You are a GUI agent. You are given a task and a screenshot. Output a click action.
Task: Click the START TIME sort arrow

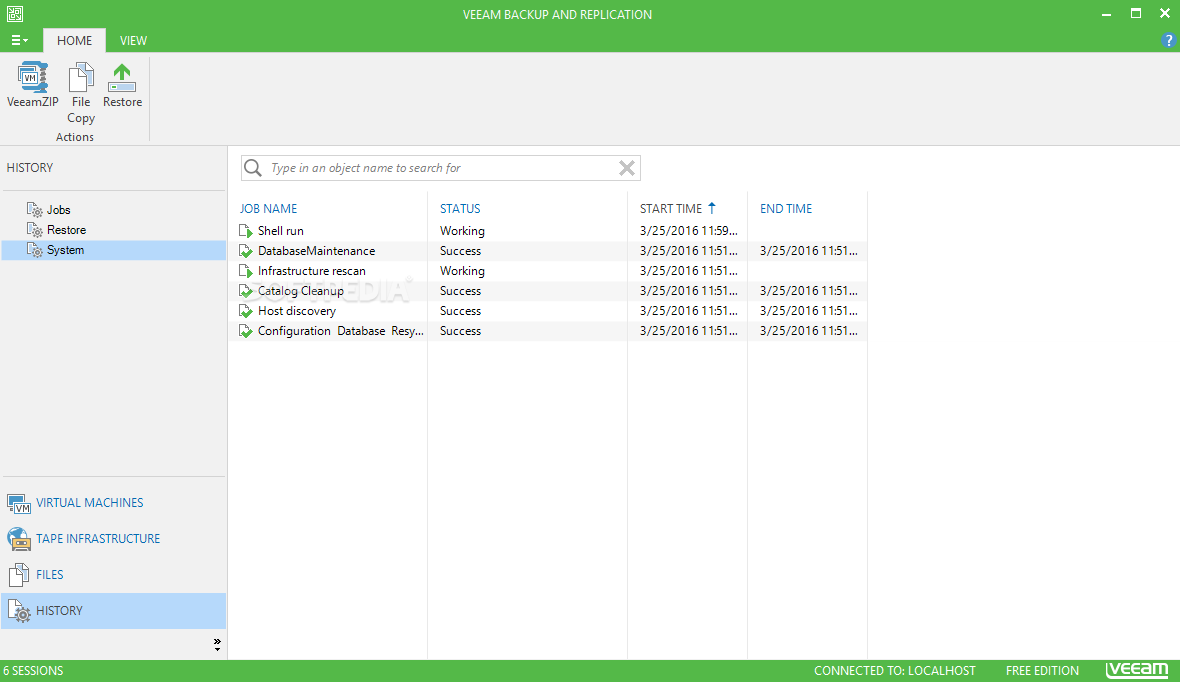point(711,208)
